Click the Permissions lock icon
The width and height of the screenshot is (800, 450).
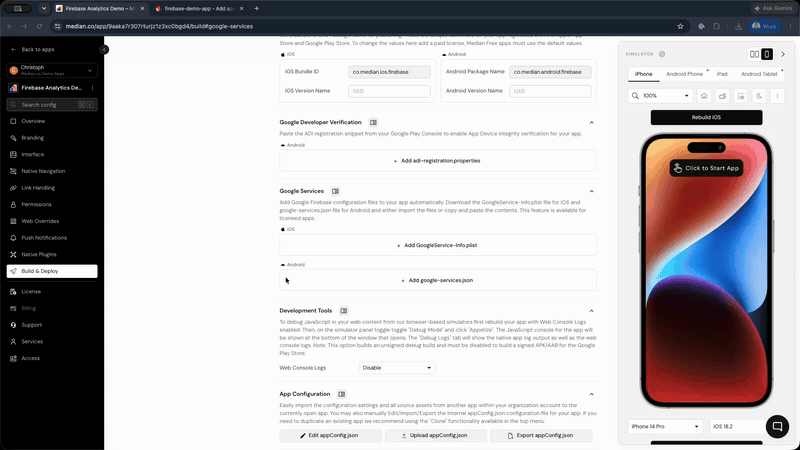(x=13, y=205)
